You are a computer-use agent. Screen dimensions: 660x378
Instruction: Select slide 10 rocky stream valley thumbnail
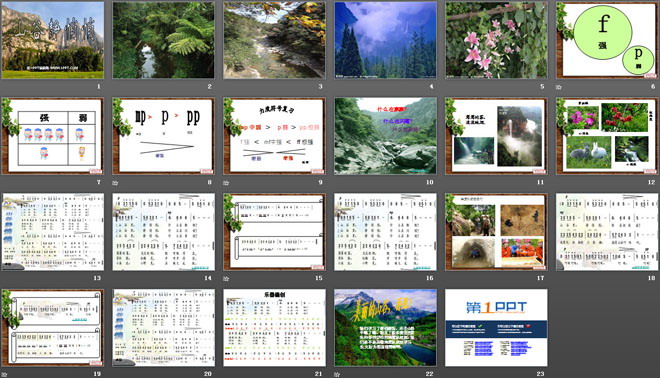coord(385,136)
